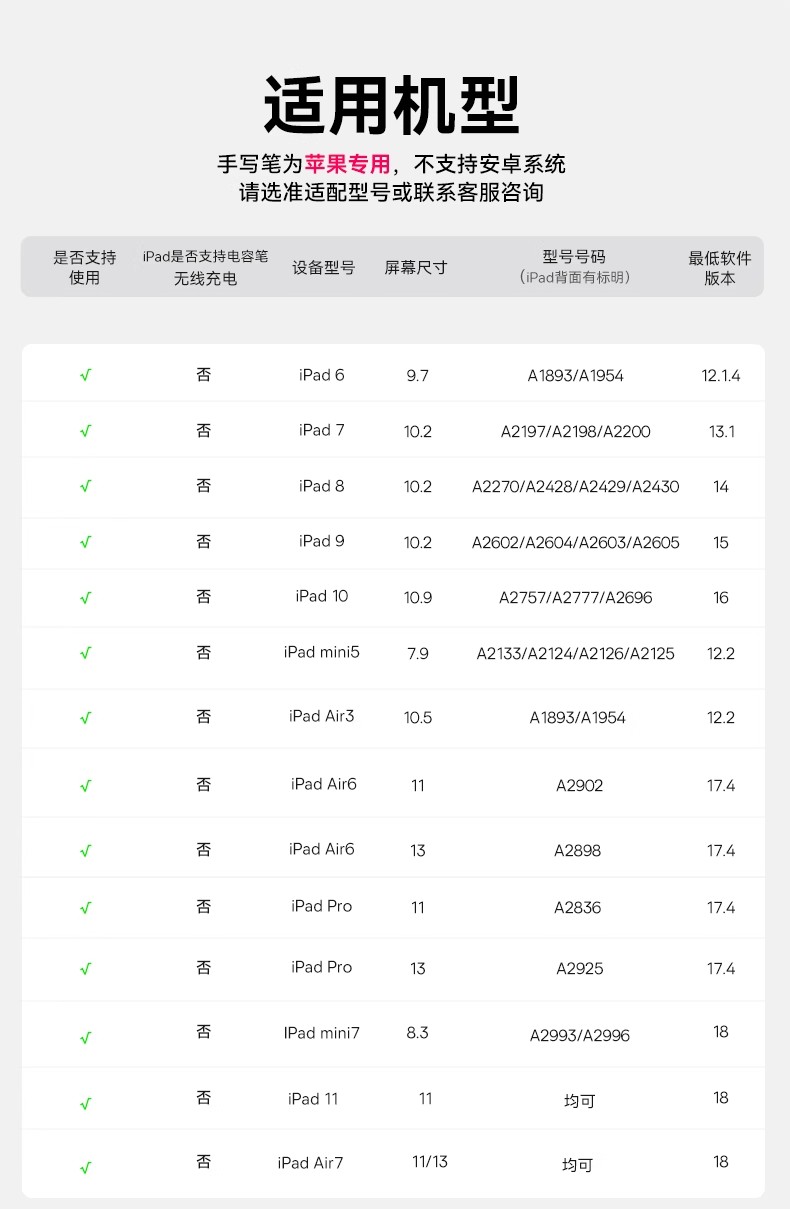Click the 适用机型 title
Image resolution: width=790 pixels, height=1209 pixels.
coord(392,104)
